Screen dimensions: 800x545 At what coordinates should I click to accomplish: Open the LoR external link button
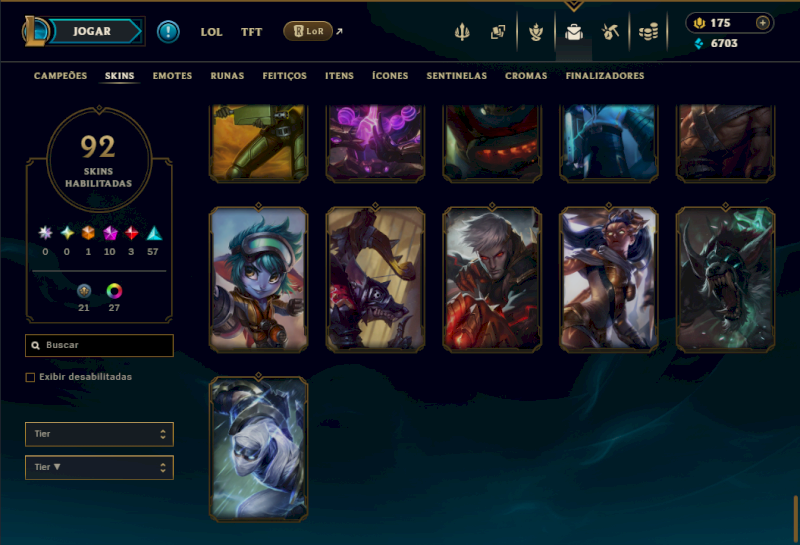tap(313, 31)
